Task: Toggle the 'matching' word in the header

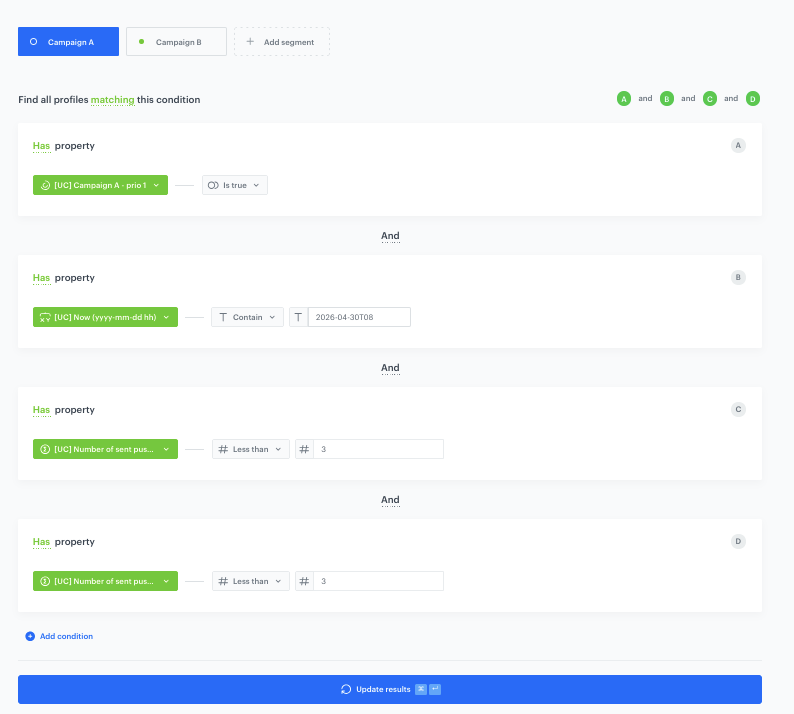Action: point(112,100)
